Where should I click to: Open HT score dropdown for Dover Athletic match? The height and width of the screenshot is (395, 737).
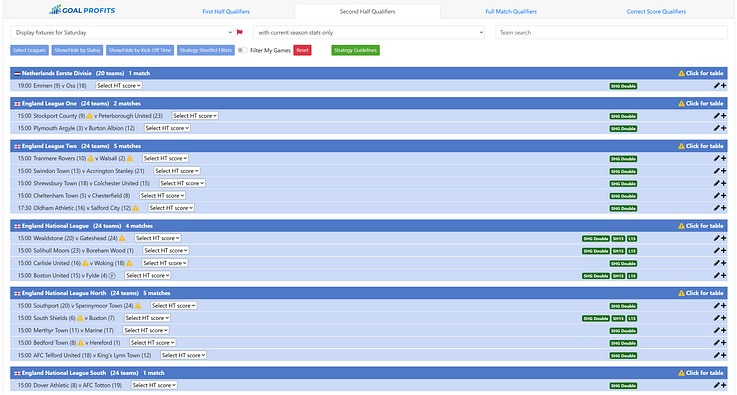tap(154, 385)
